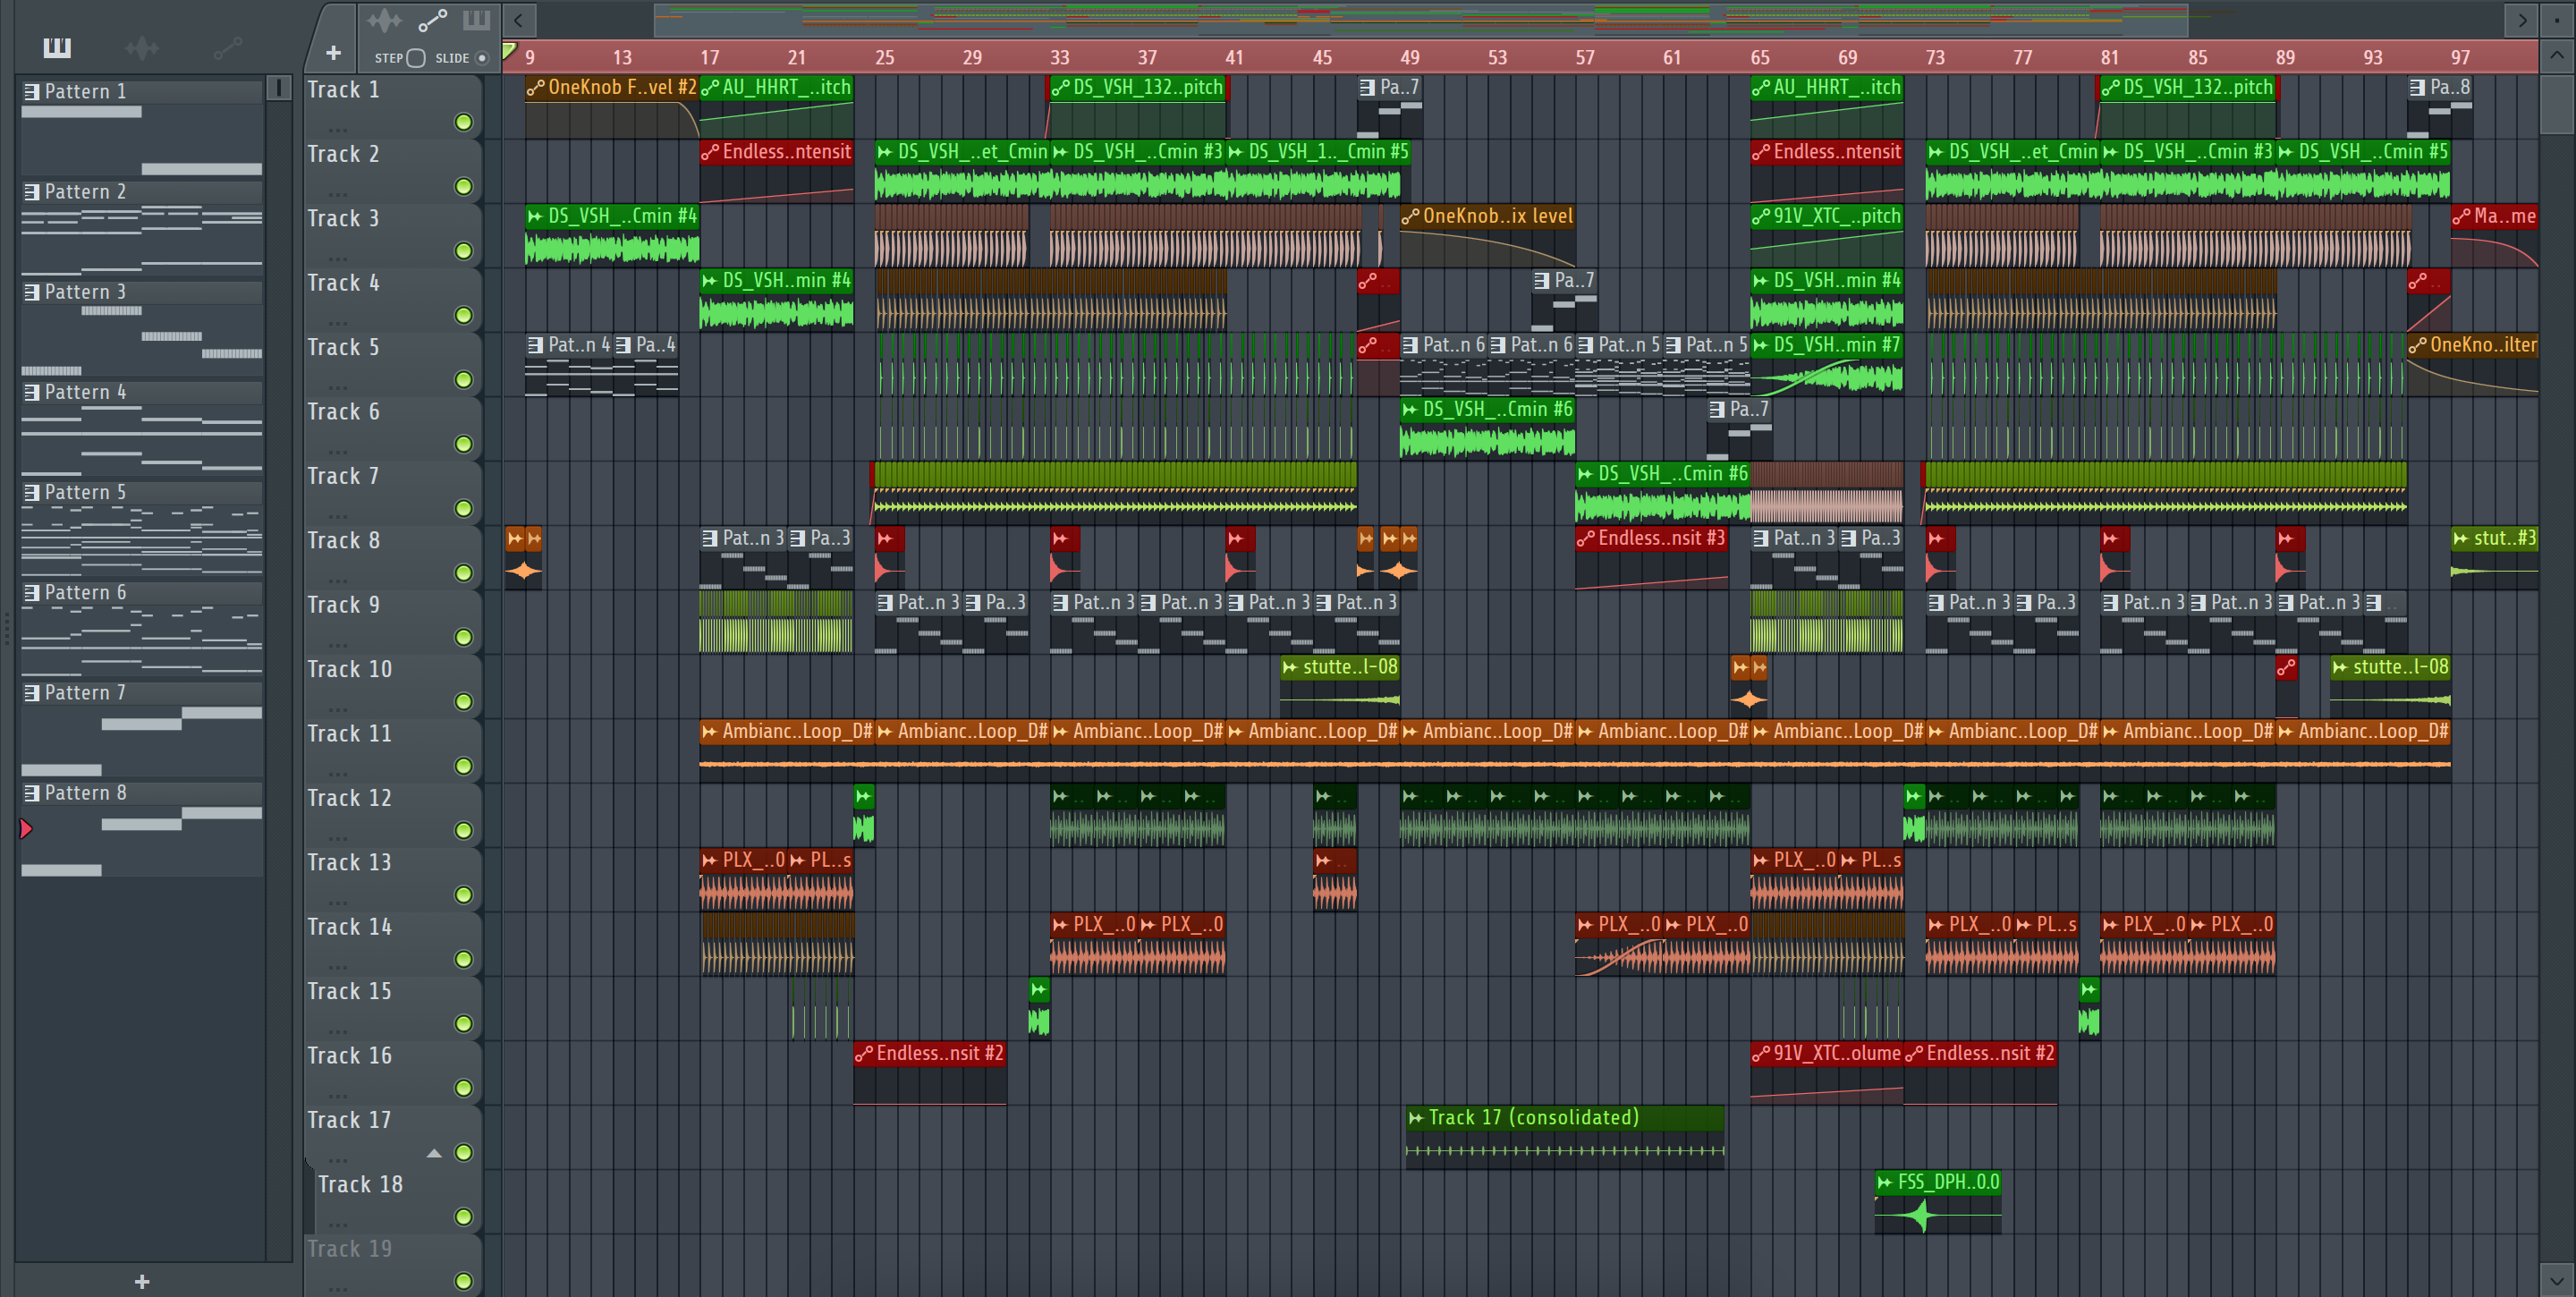Viewport: 2576px width, 1297px height.
Task: Show patterns in the picker panel
Action: tap(57, 47)
